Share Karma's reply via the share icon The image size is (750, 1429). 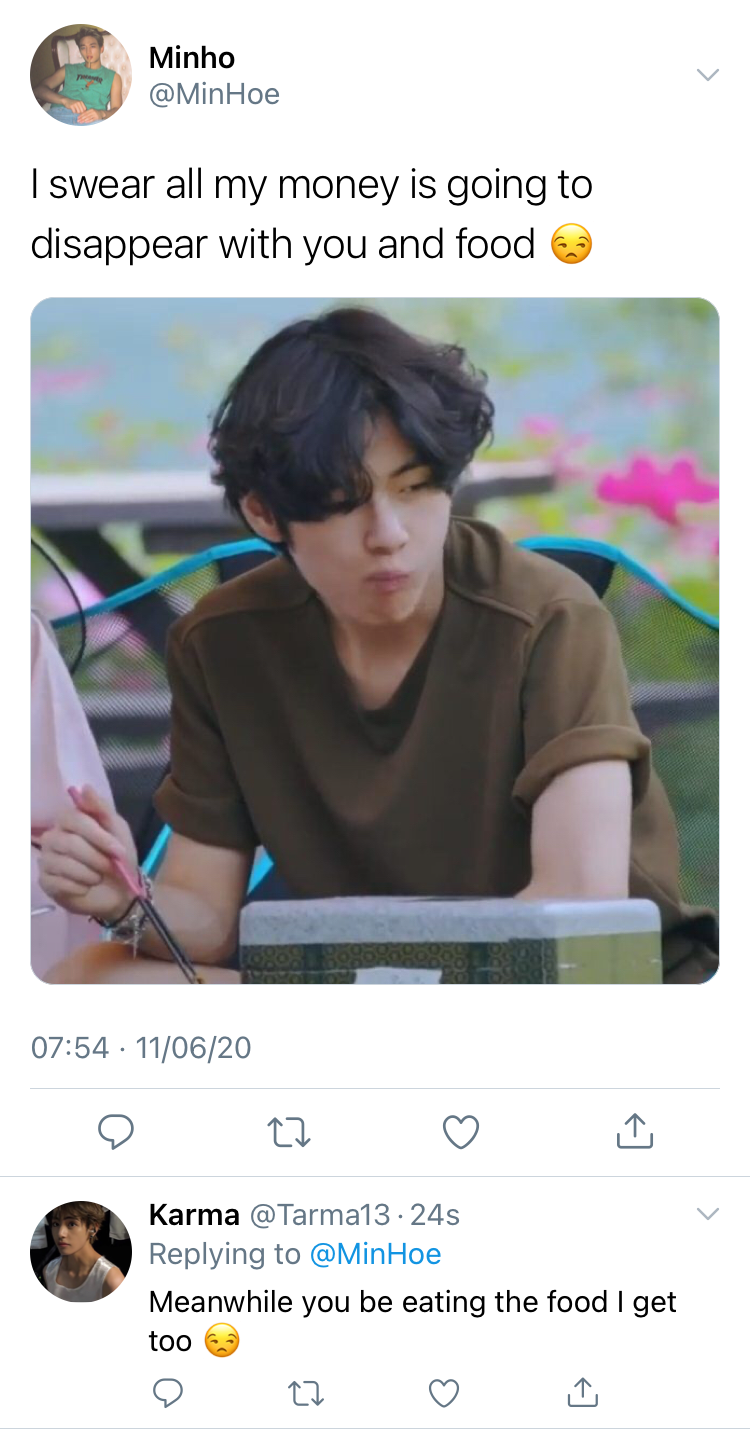[x=582, y=1391]
